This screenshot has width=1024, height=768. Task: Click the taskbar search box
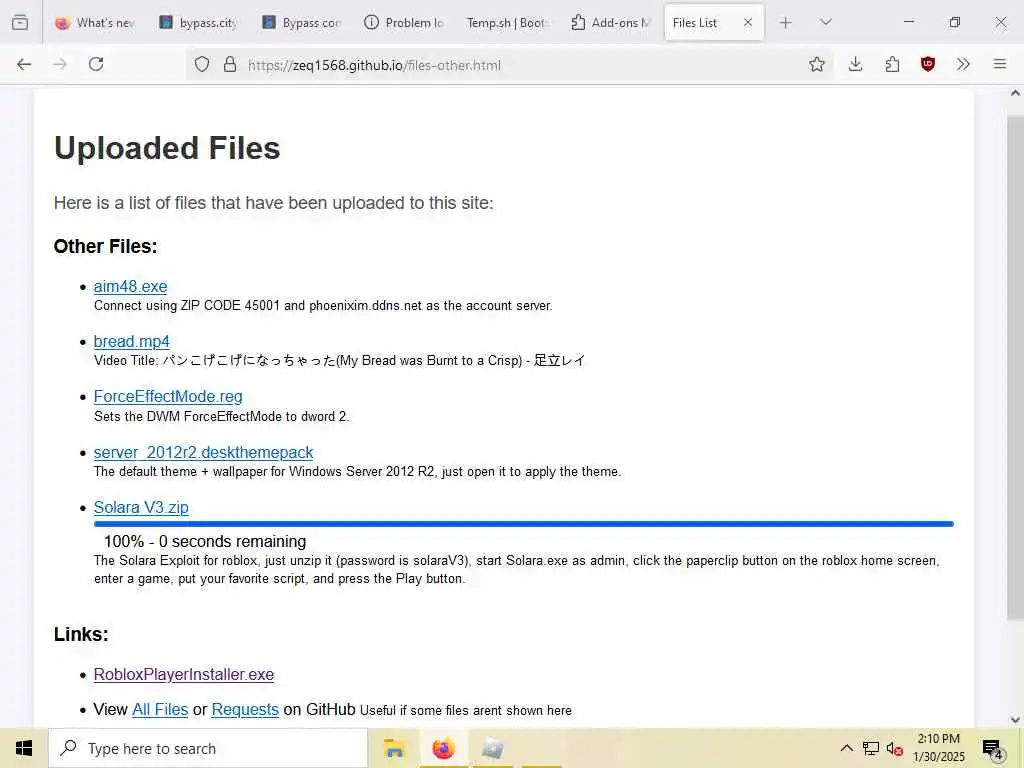pos(208,748)
